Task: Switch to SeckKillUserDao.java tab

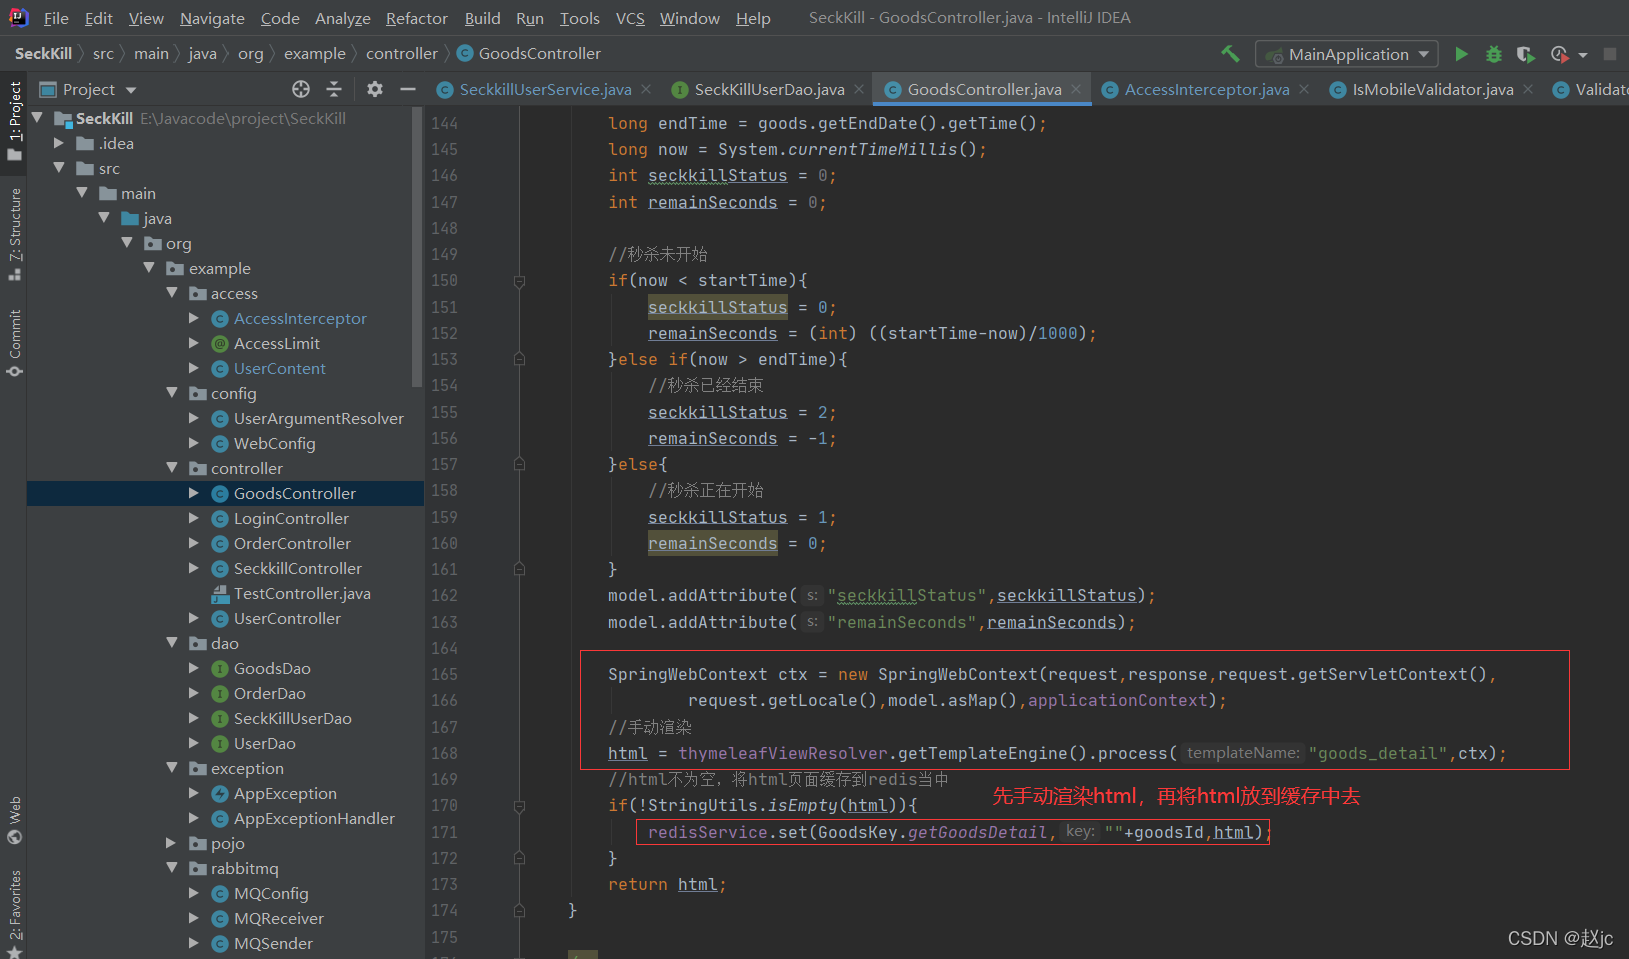Action: pyautogui.click(x=769, y=89)
